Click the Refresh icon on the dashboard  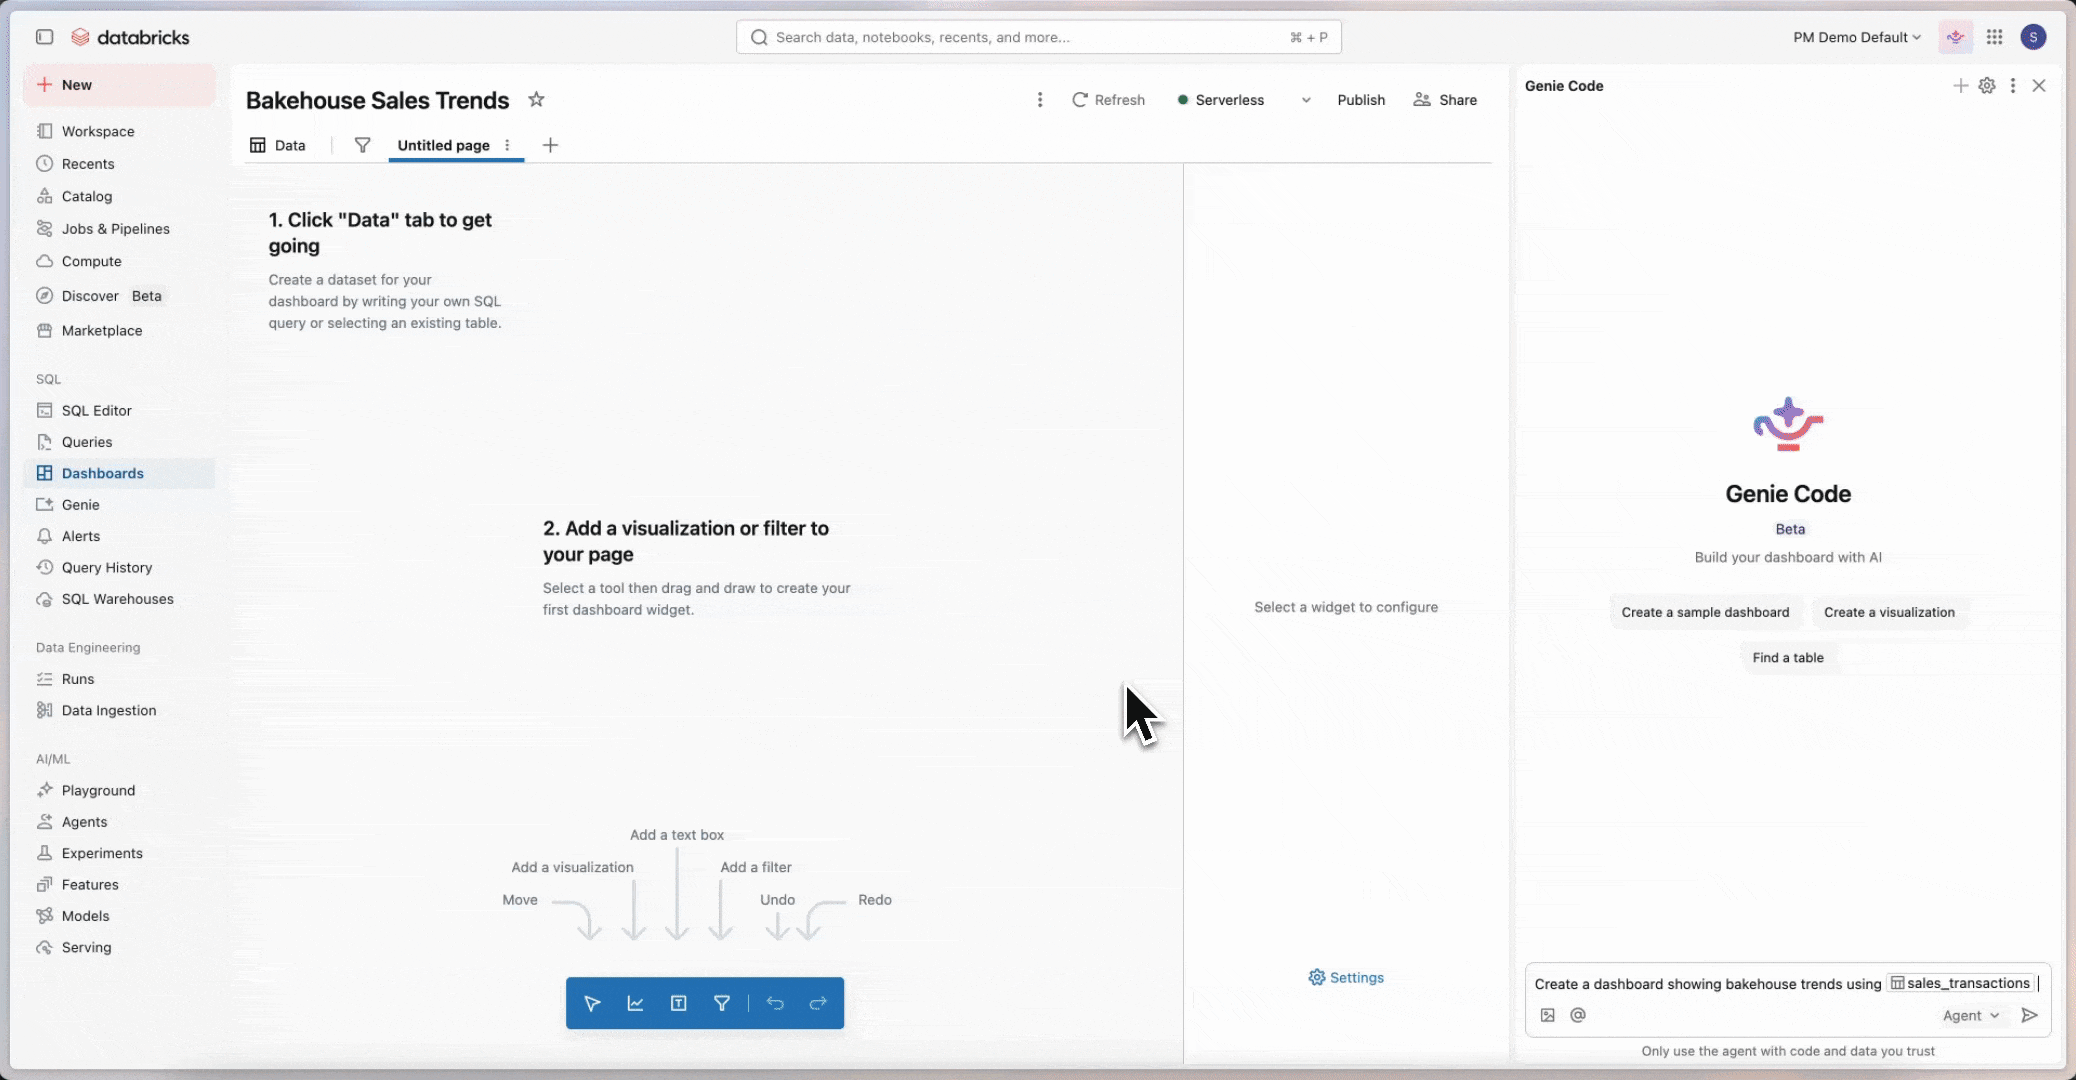point(1082,99)
